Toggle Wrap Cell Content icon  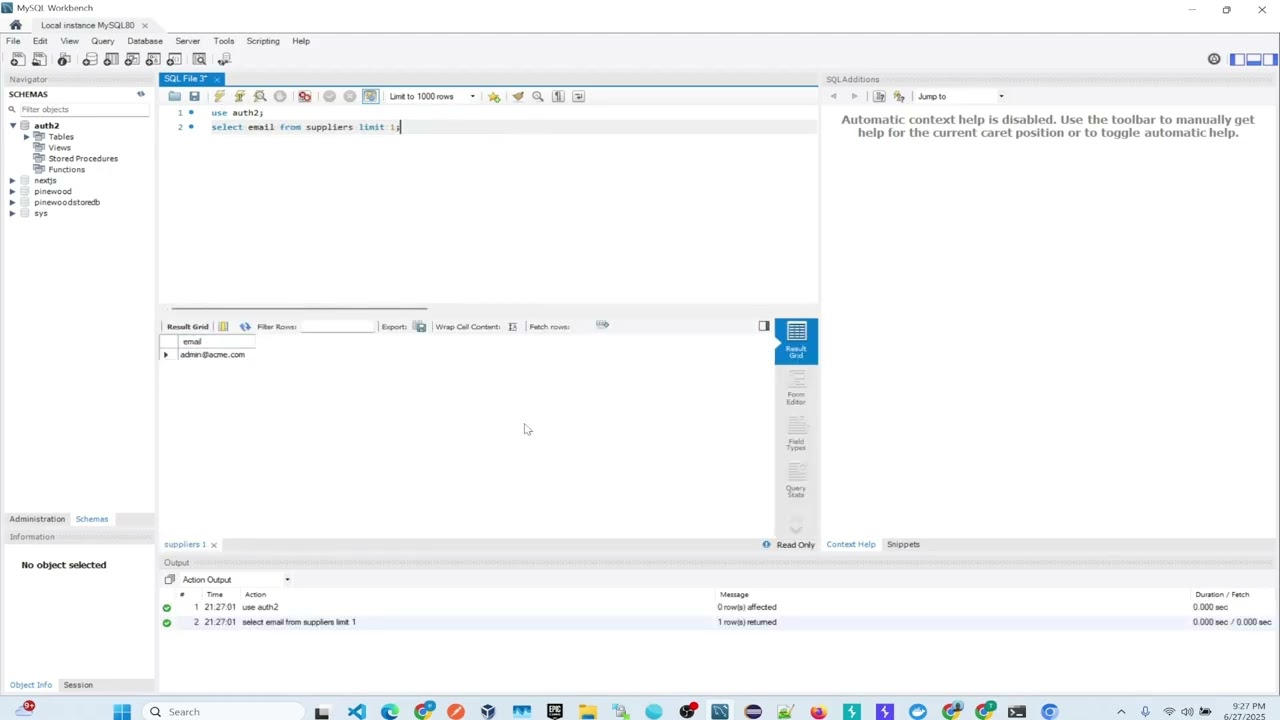coord(512,327)
